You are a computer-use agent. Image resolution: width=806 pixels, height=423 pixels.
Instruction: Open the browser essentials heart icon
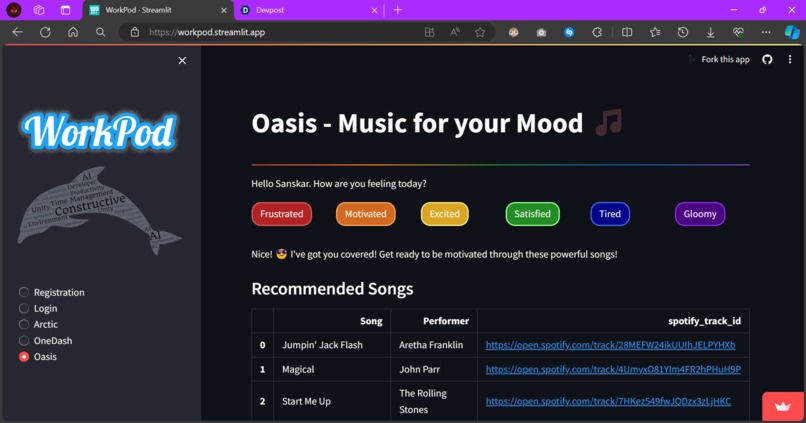738,32
